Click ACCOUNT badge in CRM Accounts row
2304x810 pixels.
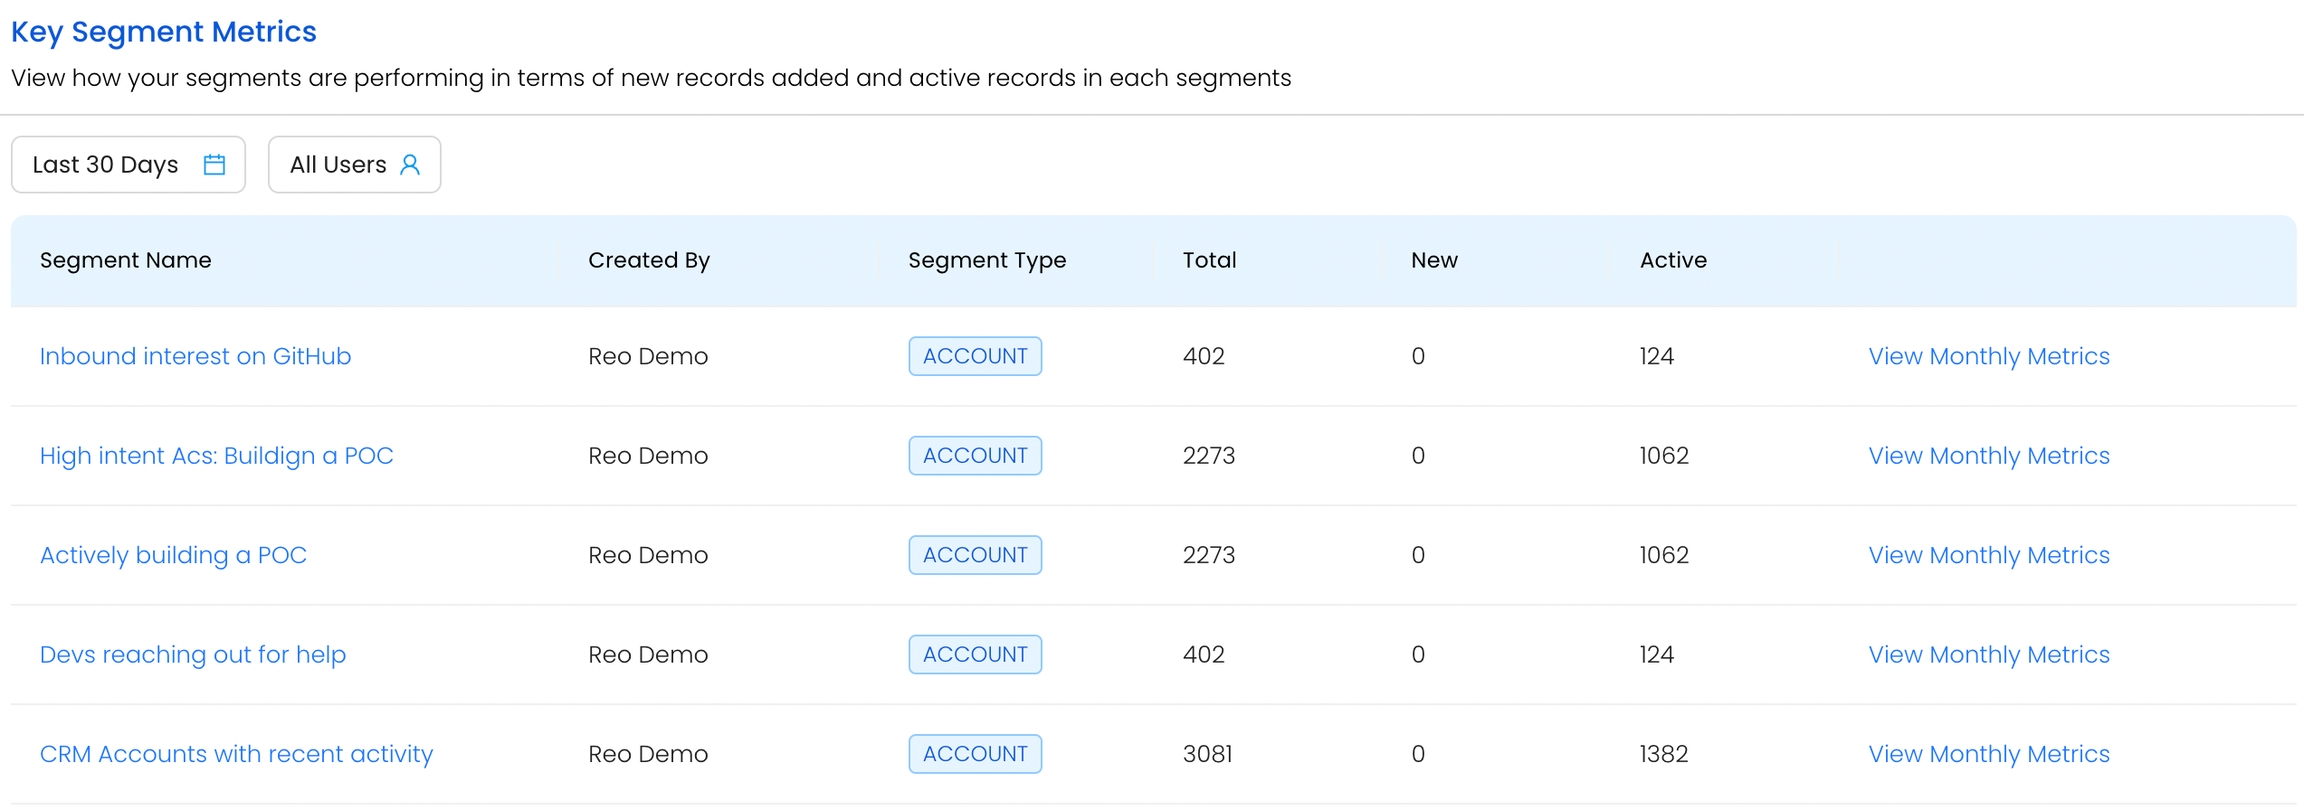974,754
